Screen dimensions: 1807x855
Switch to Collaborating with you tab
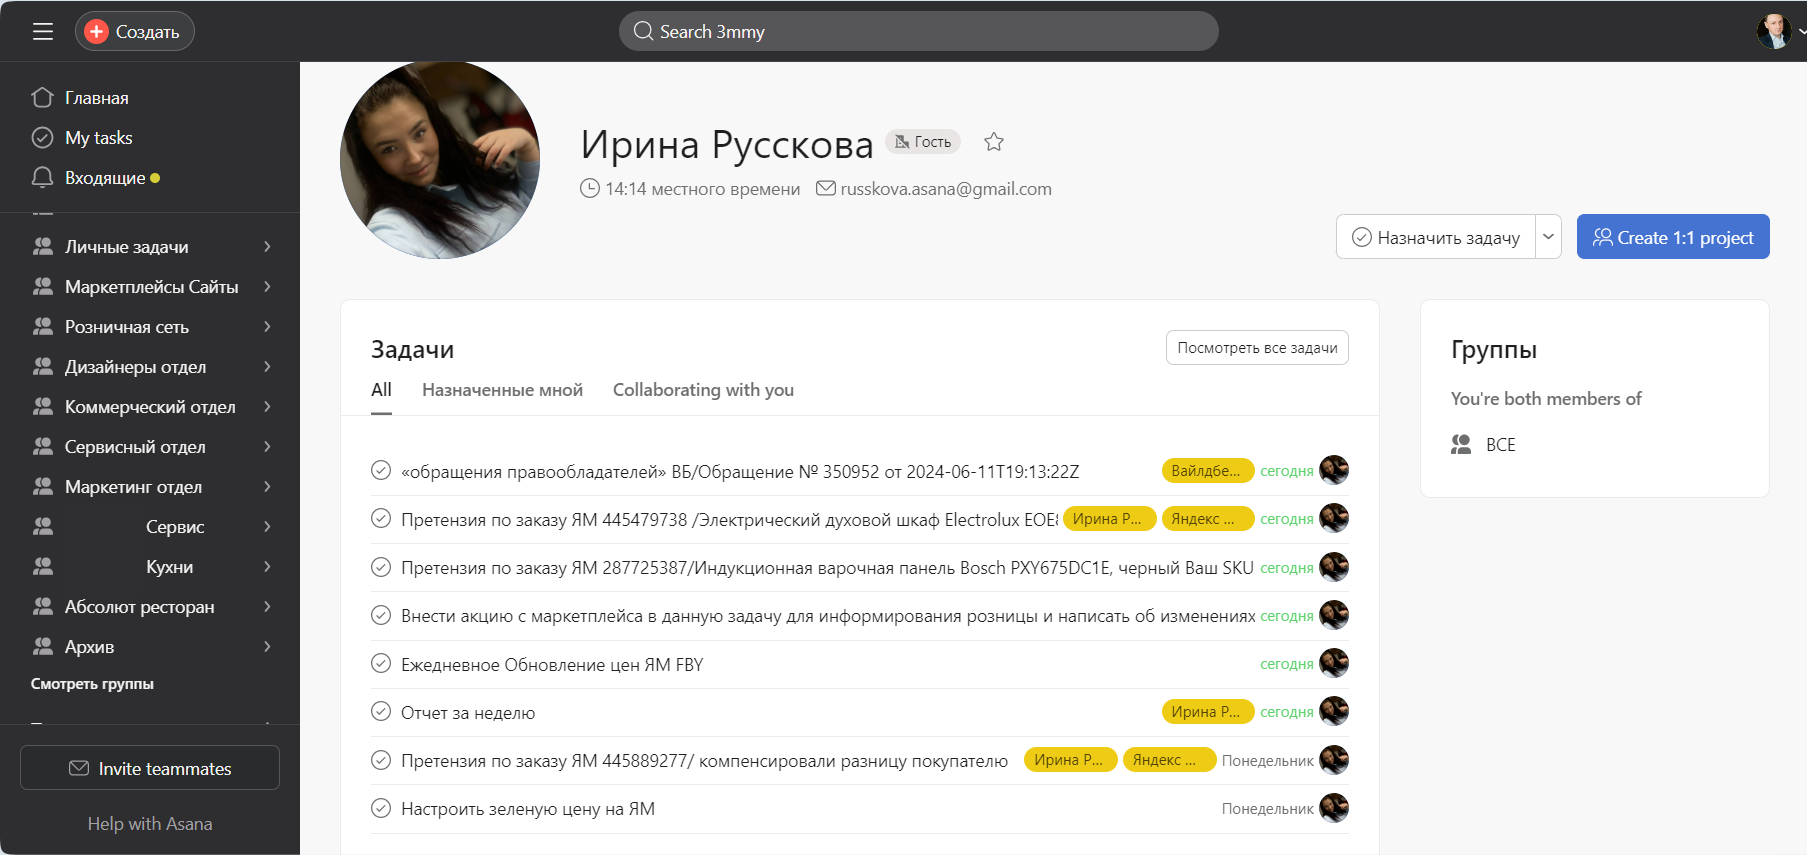[703, 390]
